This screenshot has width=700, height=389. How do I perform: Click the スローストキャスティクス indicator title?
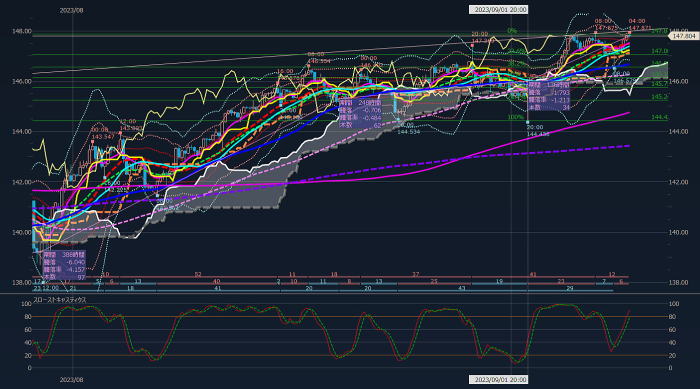point(60,300)
